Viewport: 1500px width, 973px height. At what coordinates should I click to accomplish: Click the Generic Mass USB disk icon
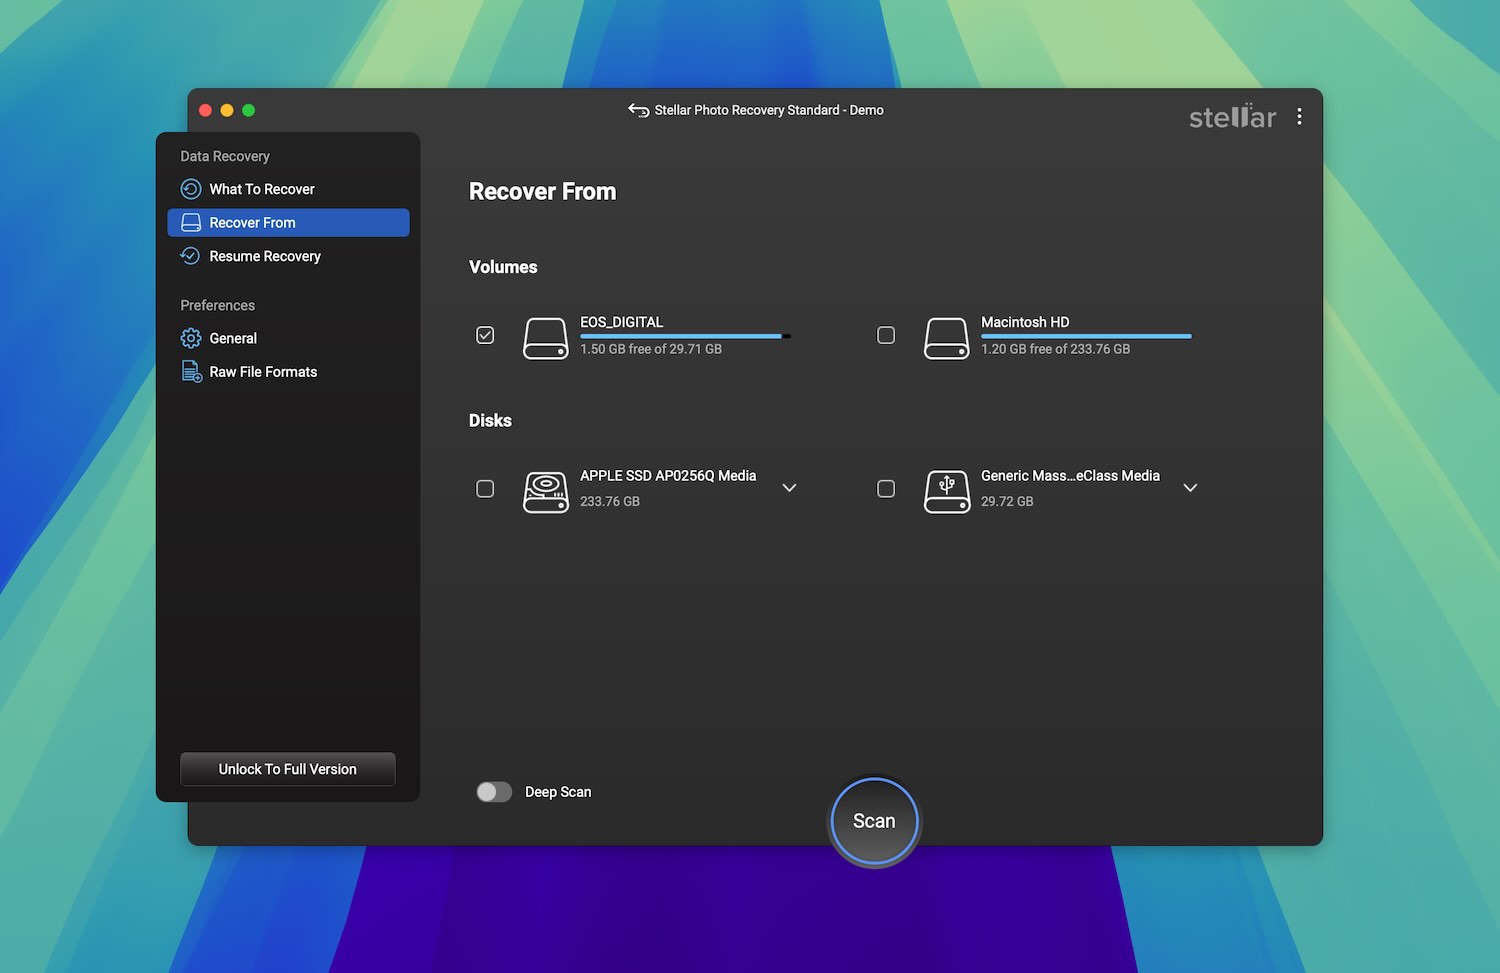(x=946, y=492)
